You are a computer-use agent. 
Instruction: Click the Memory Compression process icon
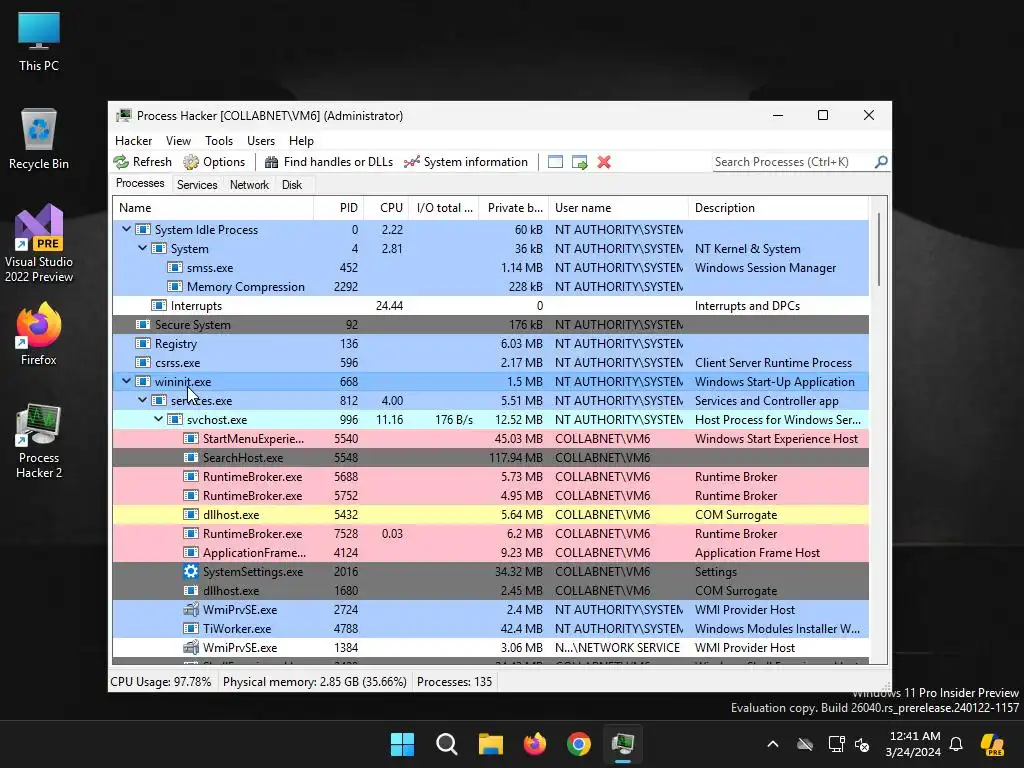[174, 286]
